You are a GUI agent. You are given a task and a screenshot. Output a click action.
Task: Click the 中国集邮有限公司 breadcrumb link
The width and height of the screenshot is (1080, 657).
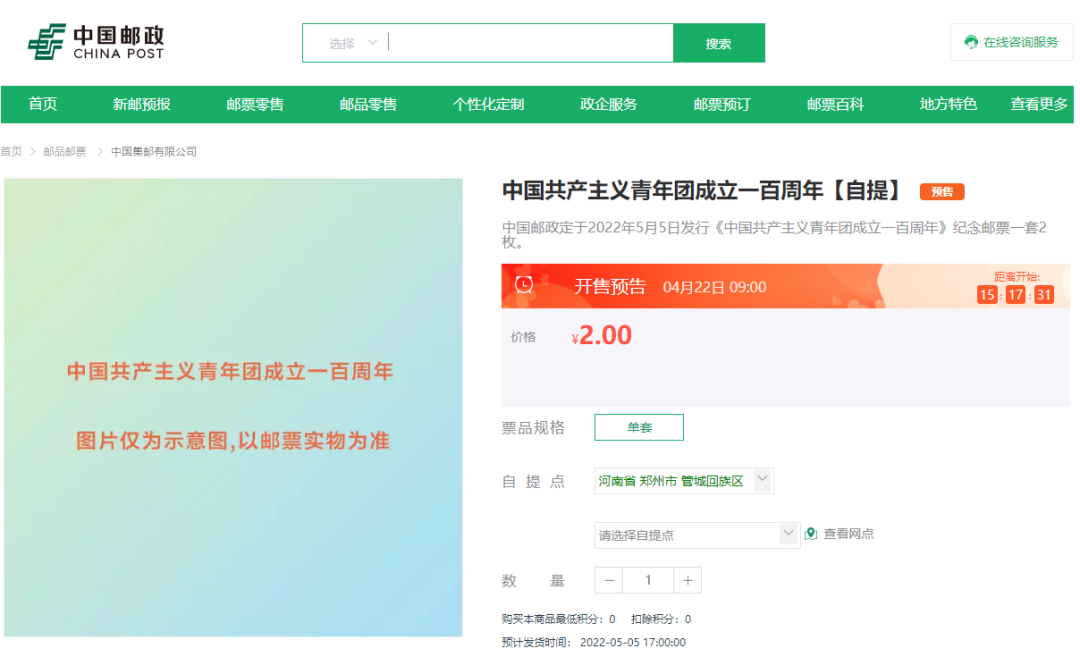click(x=154, y=152)
